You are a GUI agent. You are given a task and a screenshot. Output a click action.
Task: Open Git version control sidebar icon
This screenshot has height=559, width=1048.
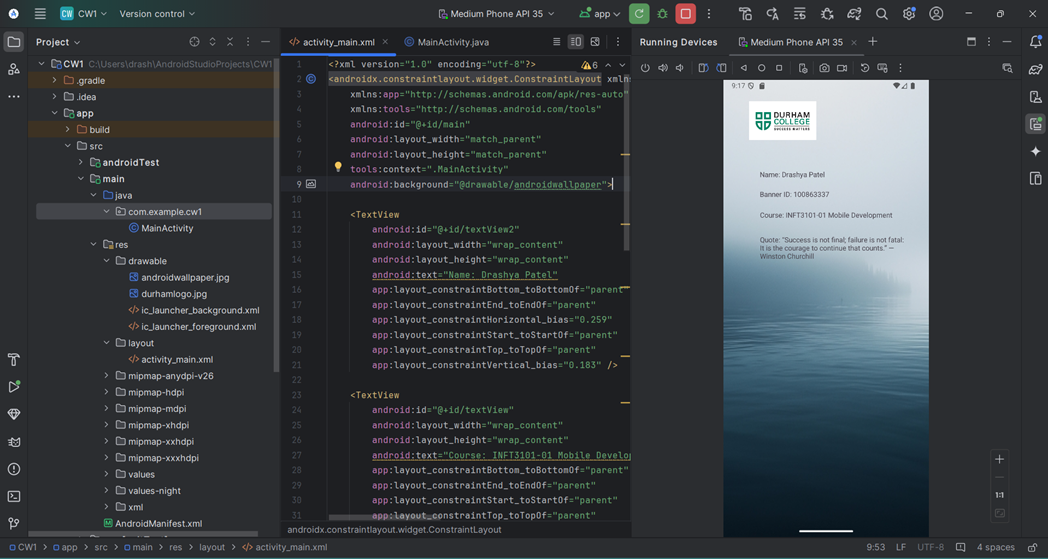tap(13, 524)
